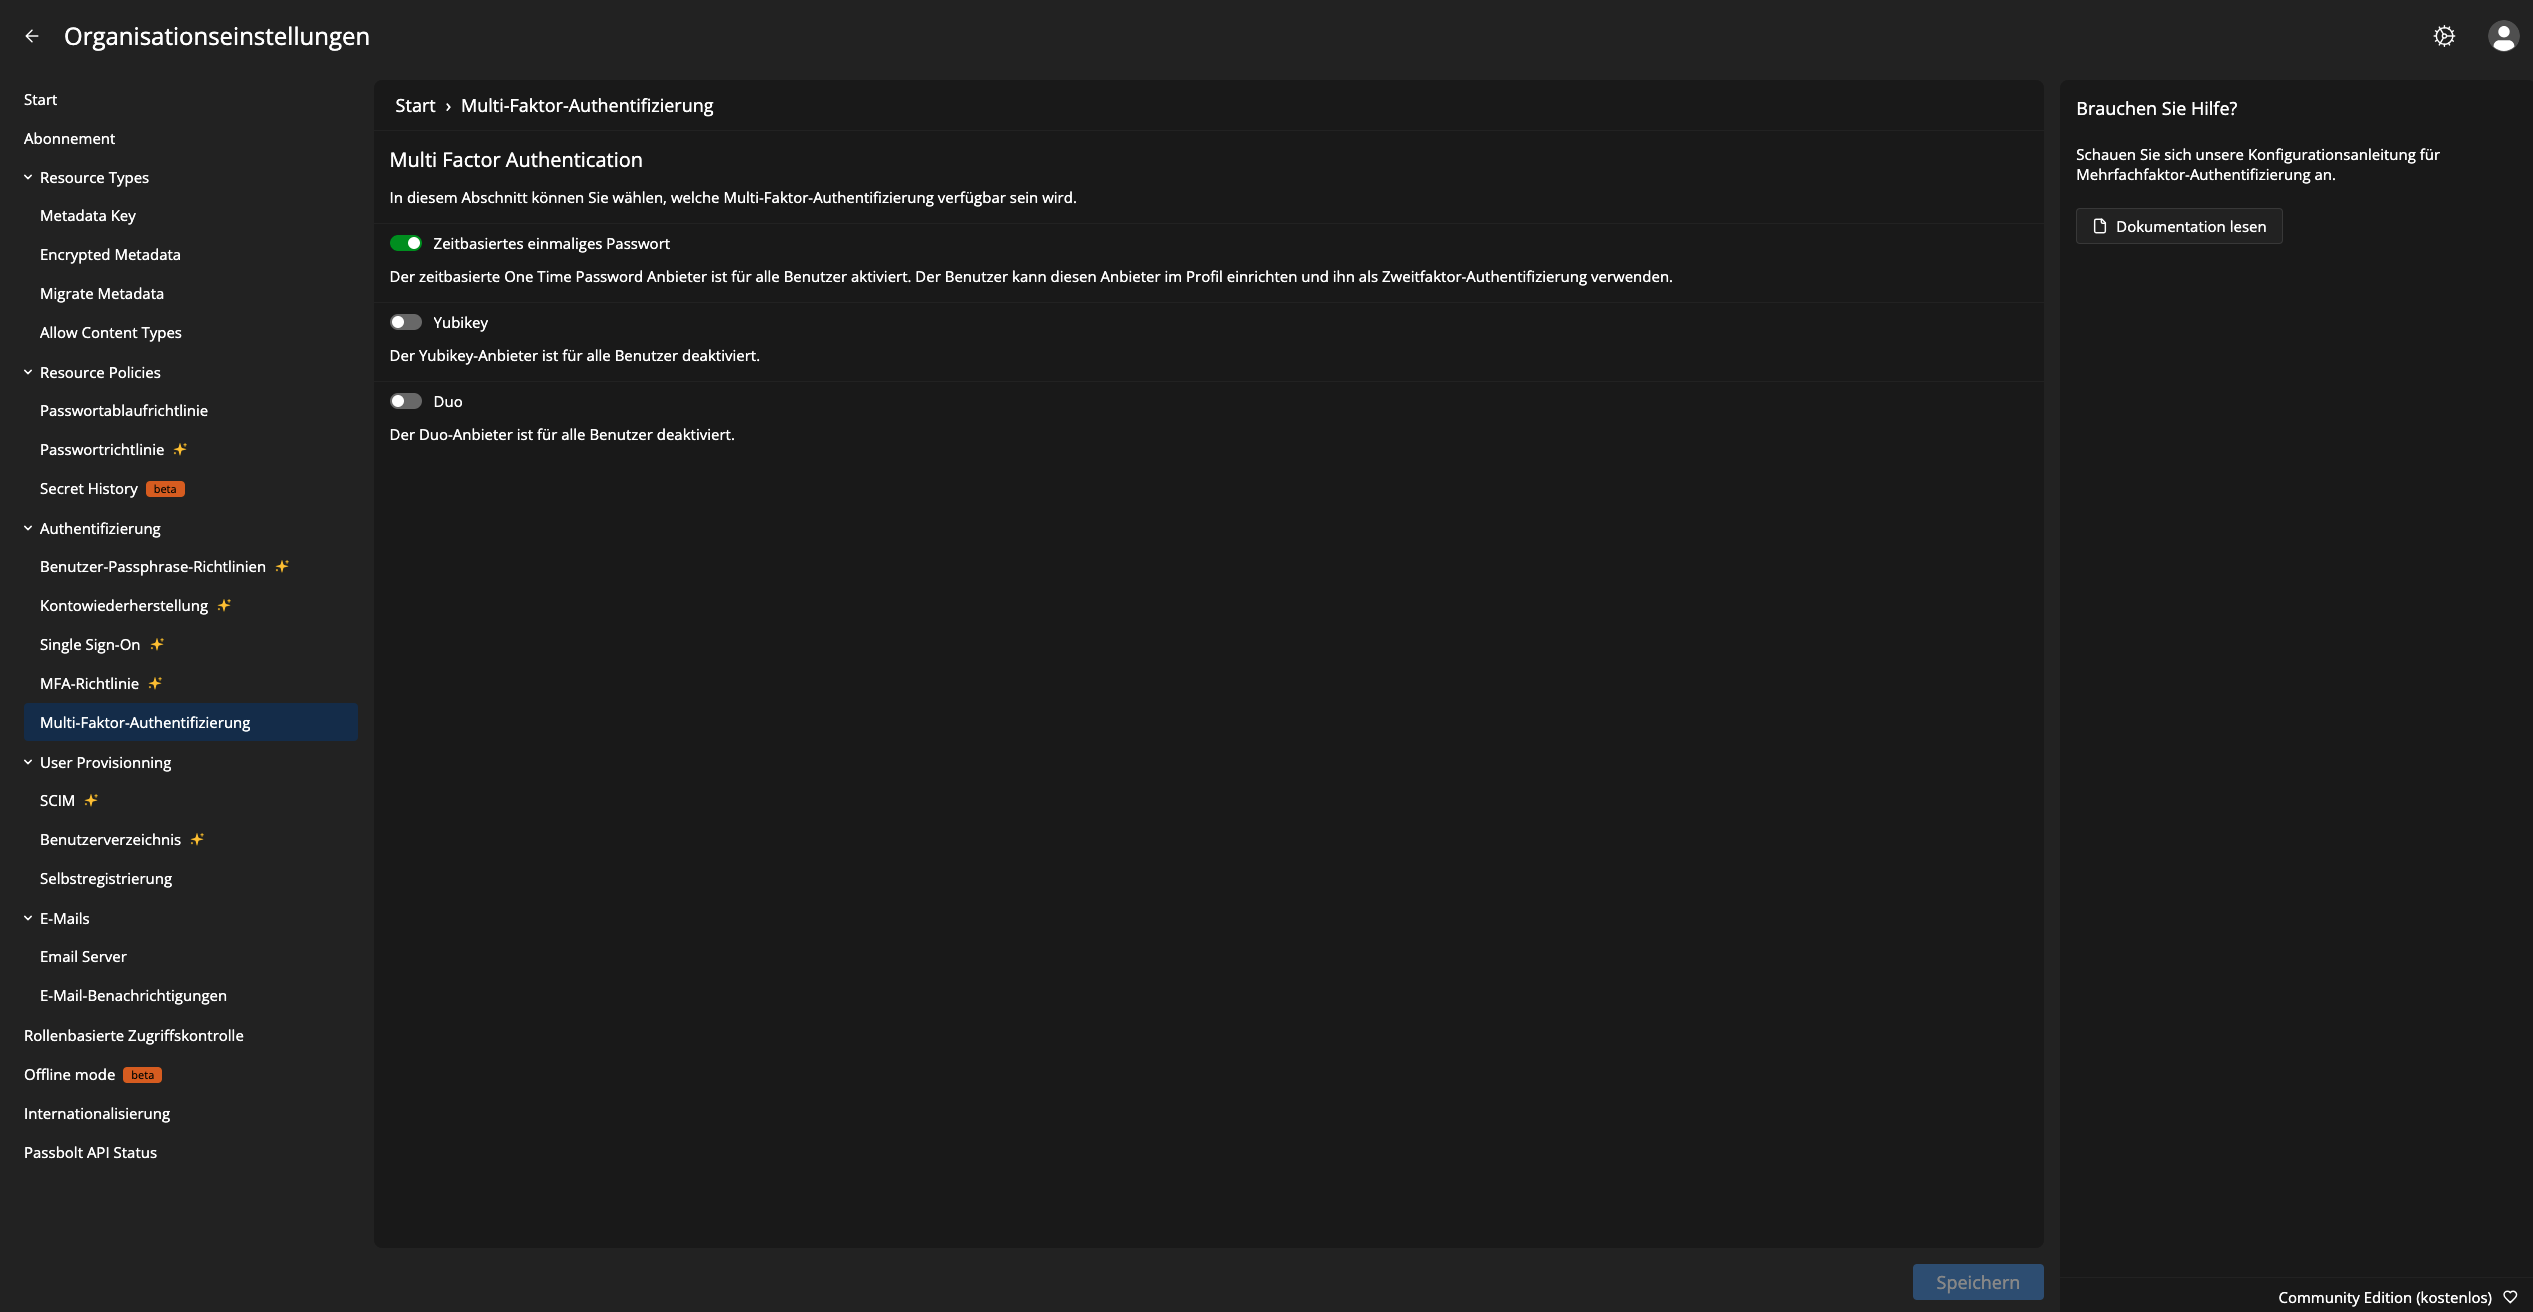The image size is (2533, 1312).
Task: Select Multi-Faktor-Authentifizierung in the sidebar
Action: (x=190, y=722)
